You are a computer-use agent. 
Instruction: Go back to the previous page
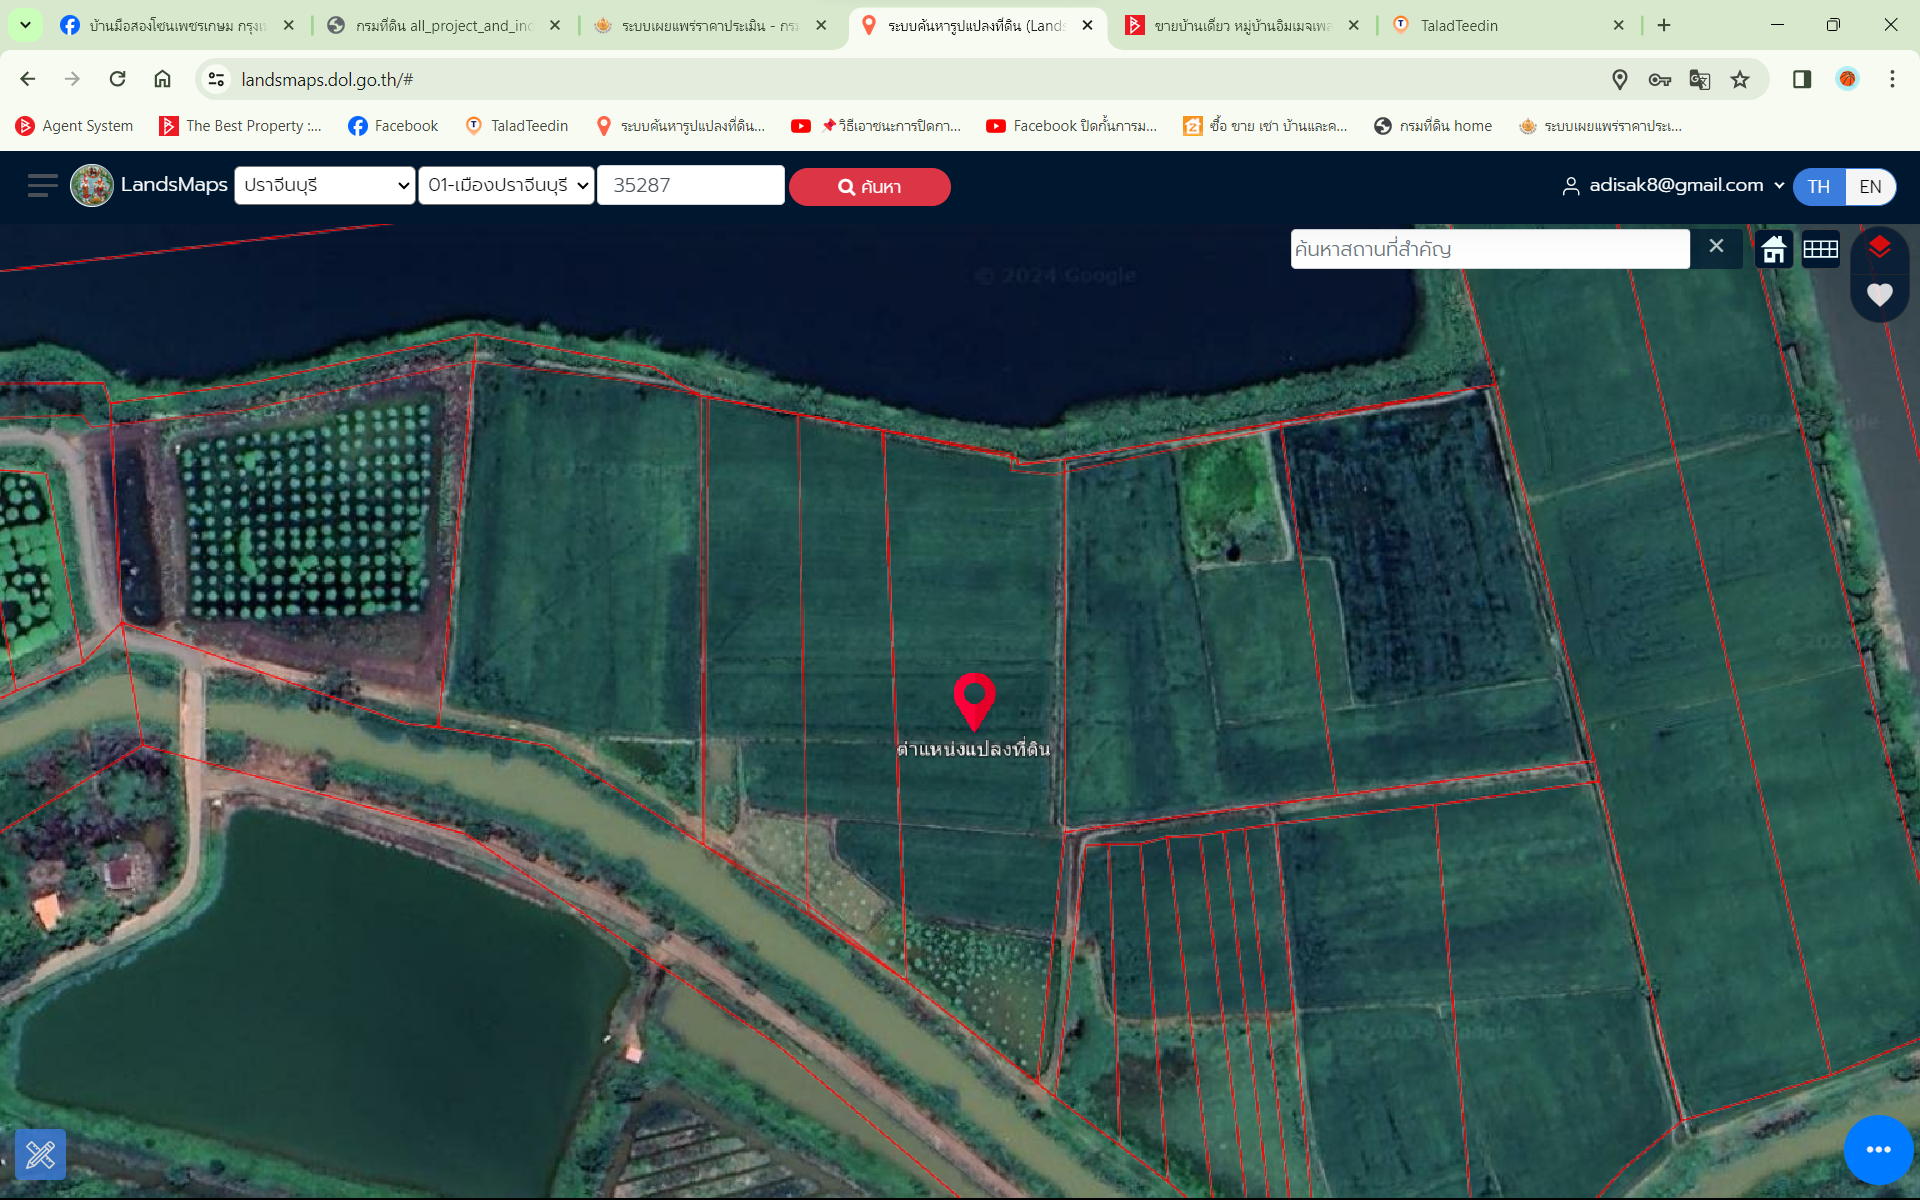point(28,79)
